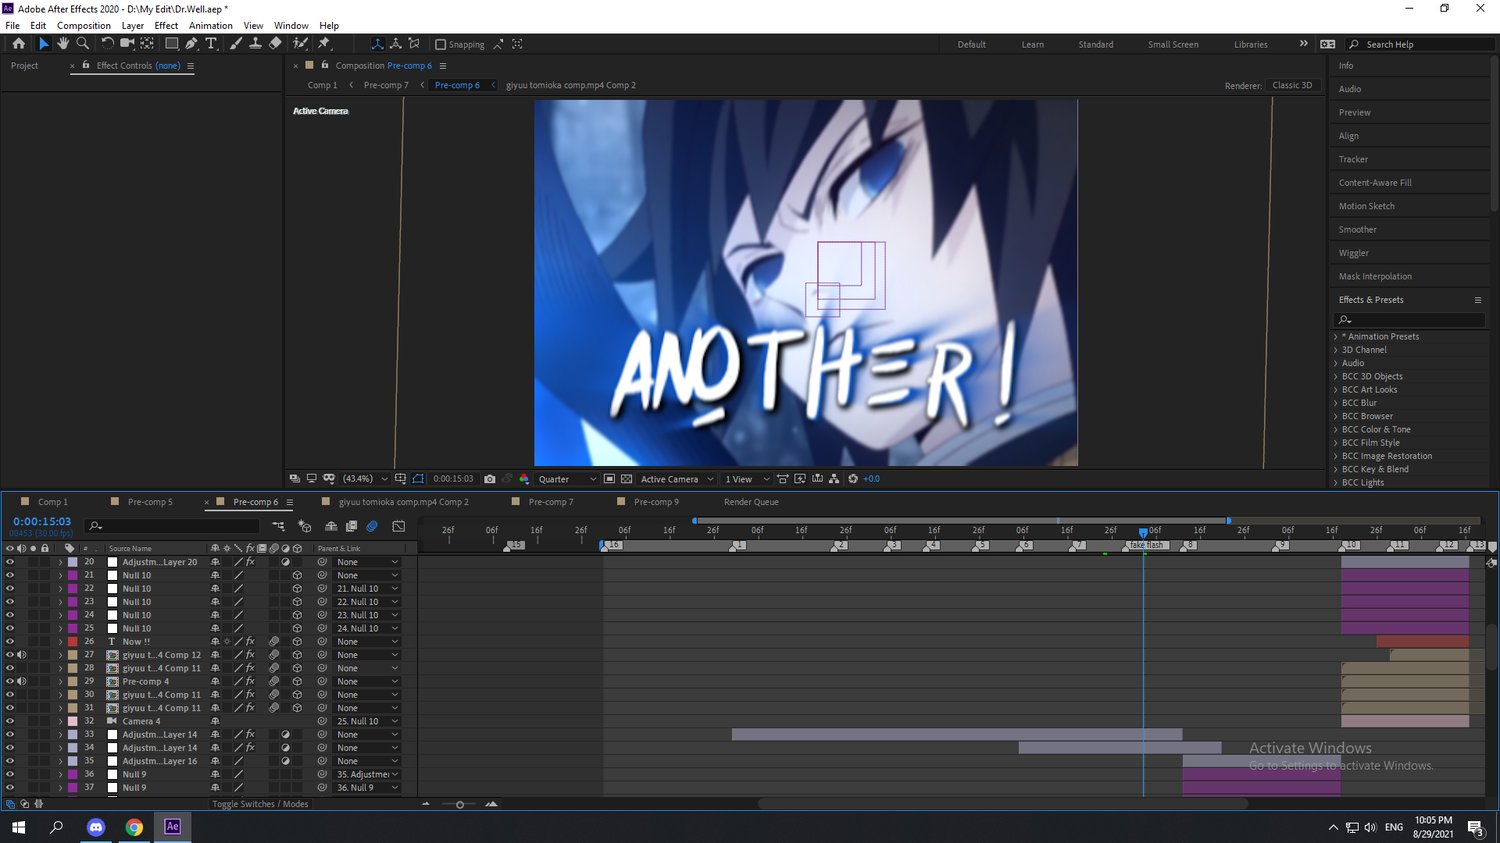This screenshot has height=843, width=1500.
Task: Select the Clone Stamp tool
Action: point(255,44)
